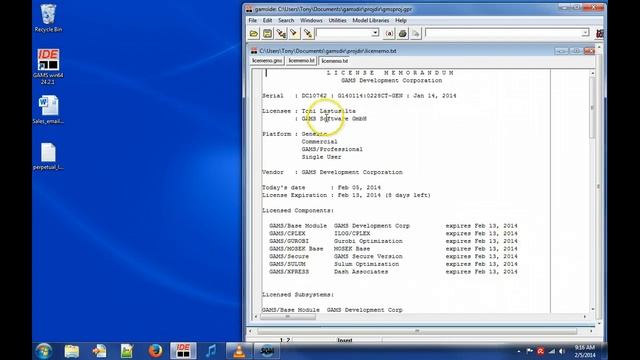Click the 1: 2 cursor position status field
This screenshot has height=360, width=640.
285,340
